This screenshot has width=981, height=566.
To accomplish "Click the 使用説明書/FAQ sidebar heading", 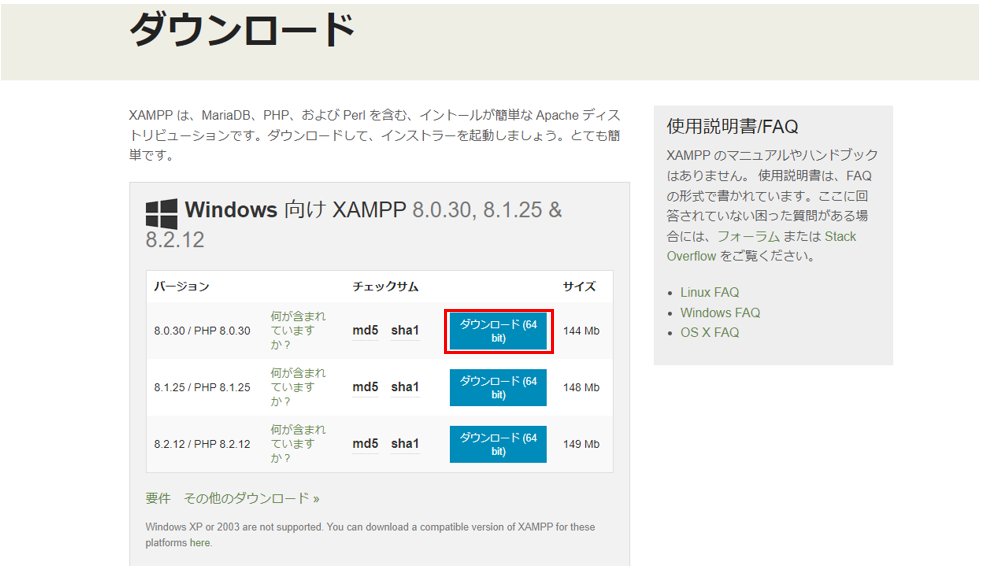I will coord(732,126).
